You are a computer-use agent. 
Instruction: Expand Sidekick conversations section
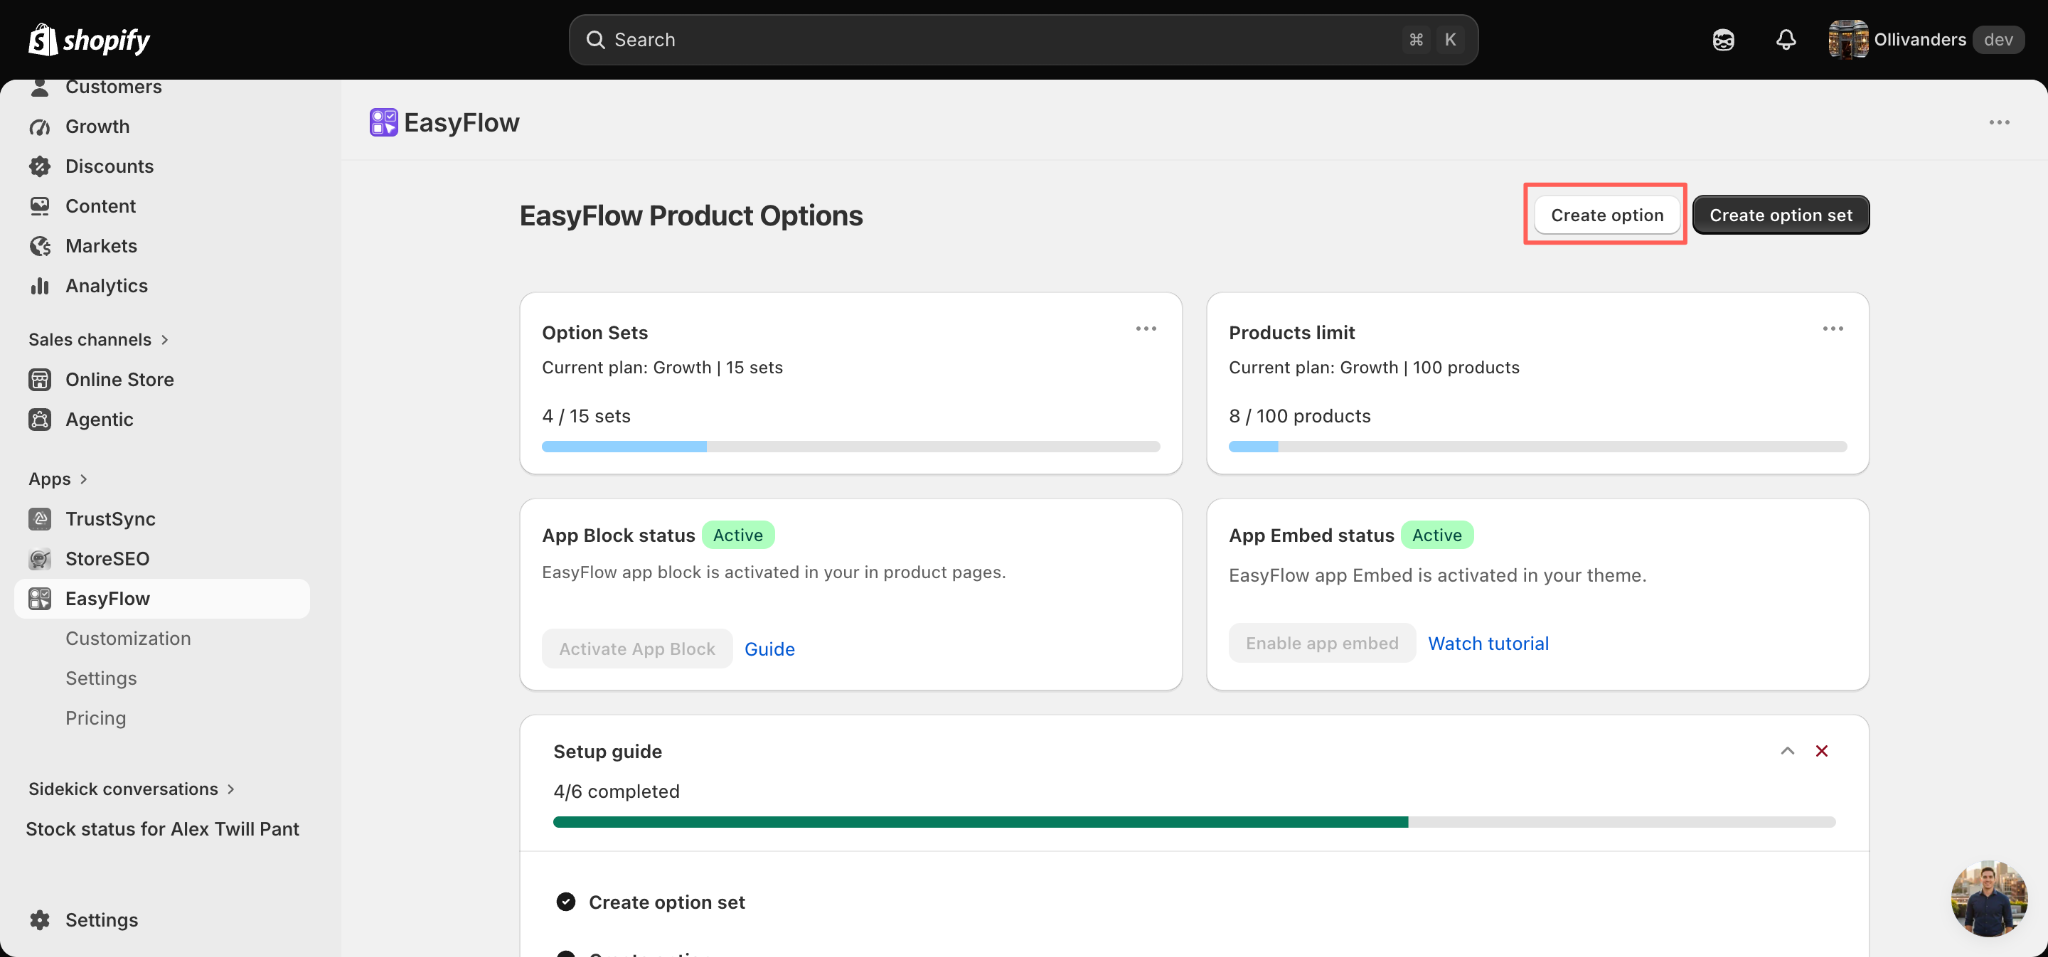[x=131, y=789]
